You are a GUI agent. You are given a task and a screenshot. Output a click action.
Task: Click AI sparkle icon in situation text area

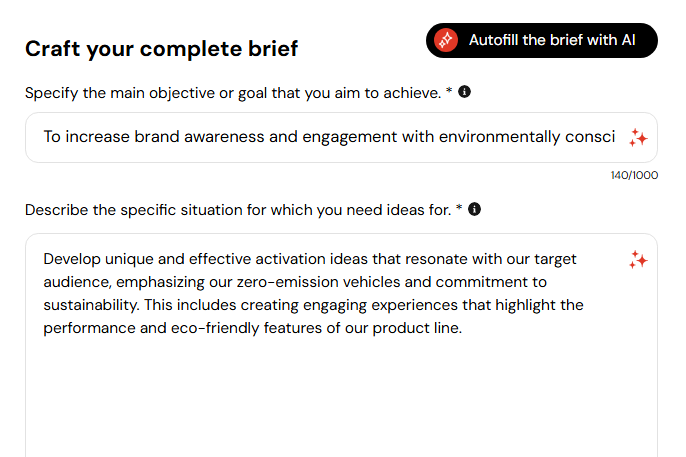tap(638, 260)
